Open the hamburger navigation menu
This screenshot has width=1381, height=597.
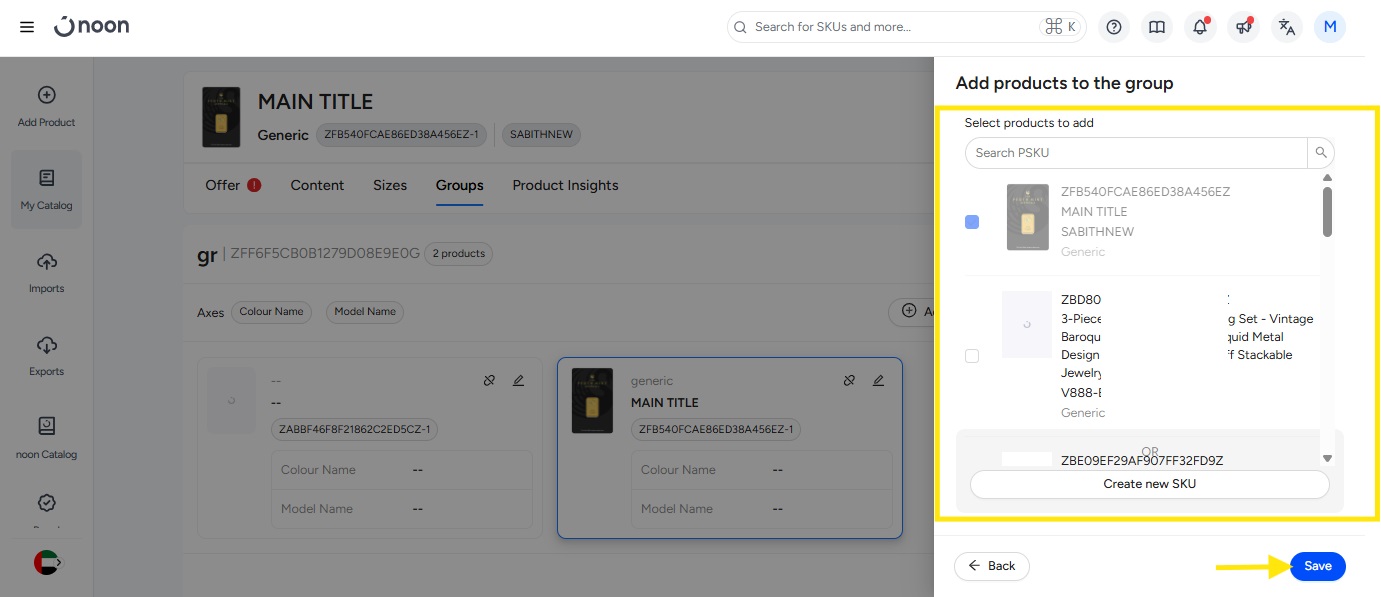(x=27, y=27)
